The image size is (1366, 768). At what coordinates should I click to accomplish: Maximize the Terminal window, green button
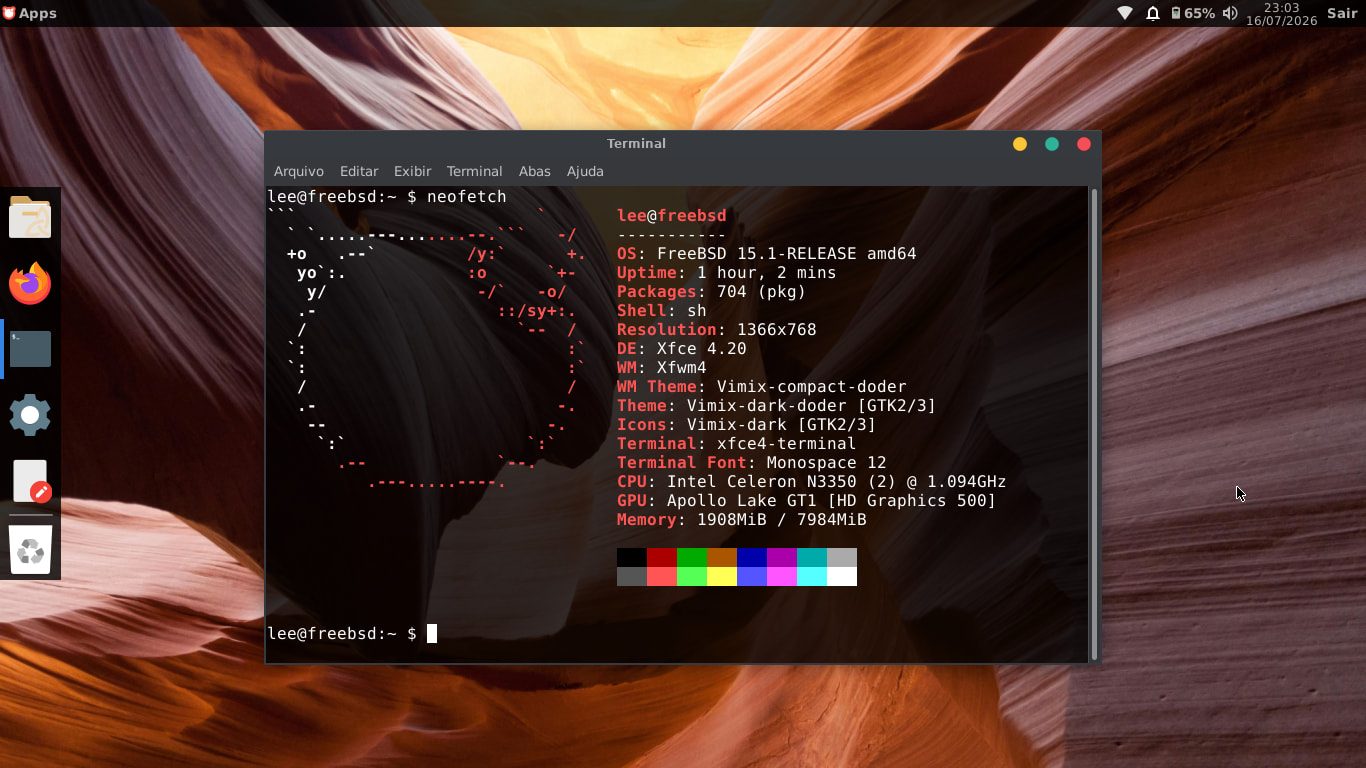pos(1052,144)
